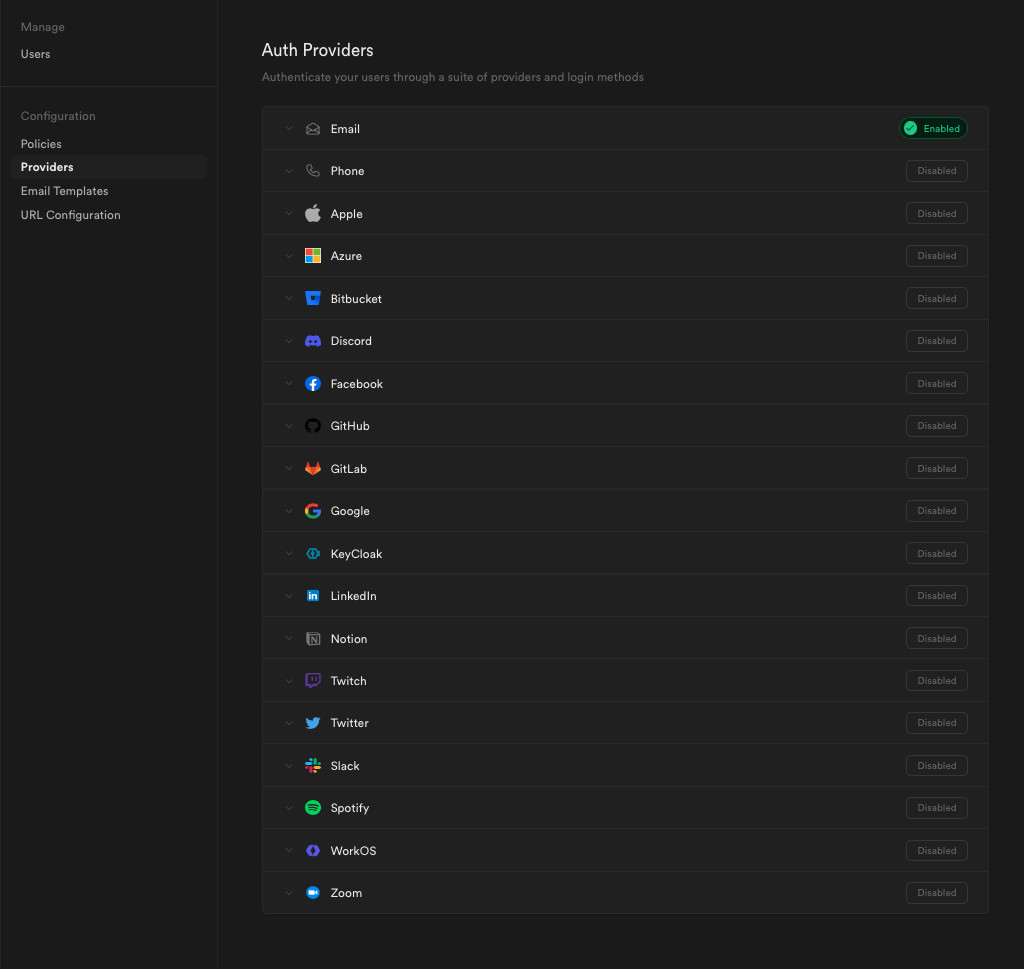This screenshot has height=969, width=1024.
Task: Expand the Azure provider settings
Action: coord(289,255)
